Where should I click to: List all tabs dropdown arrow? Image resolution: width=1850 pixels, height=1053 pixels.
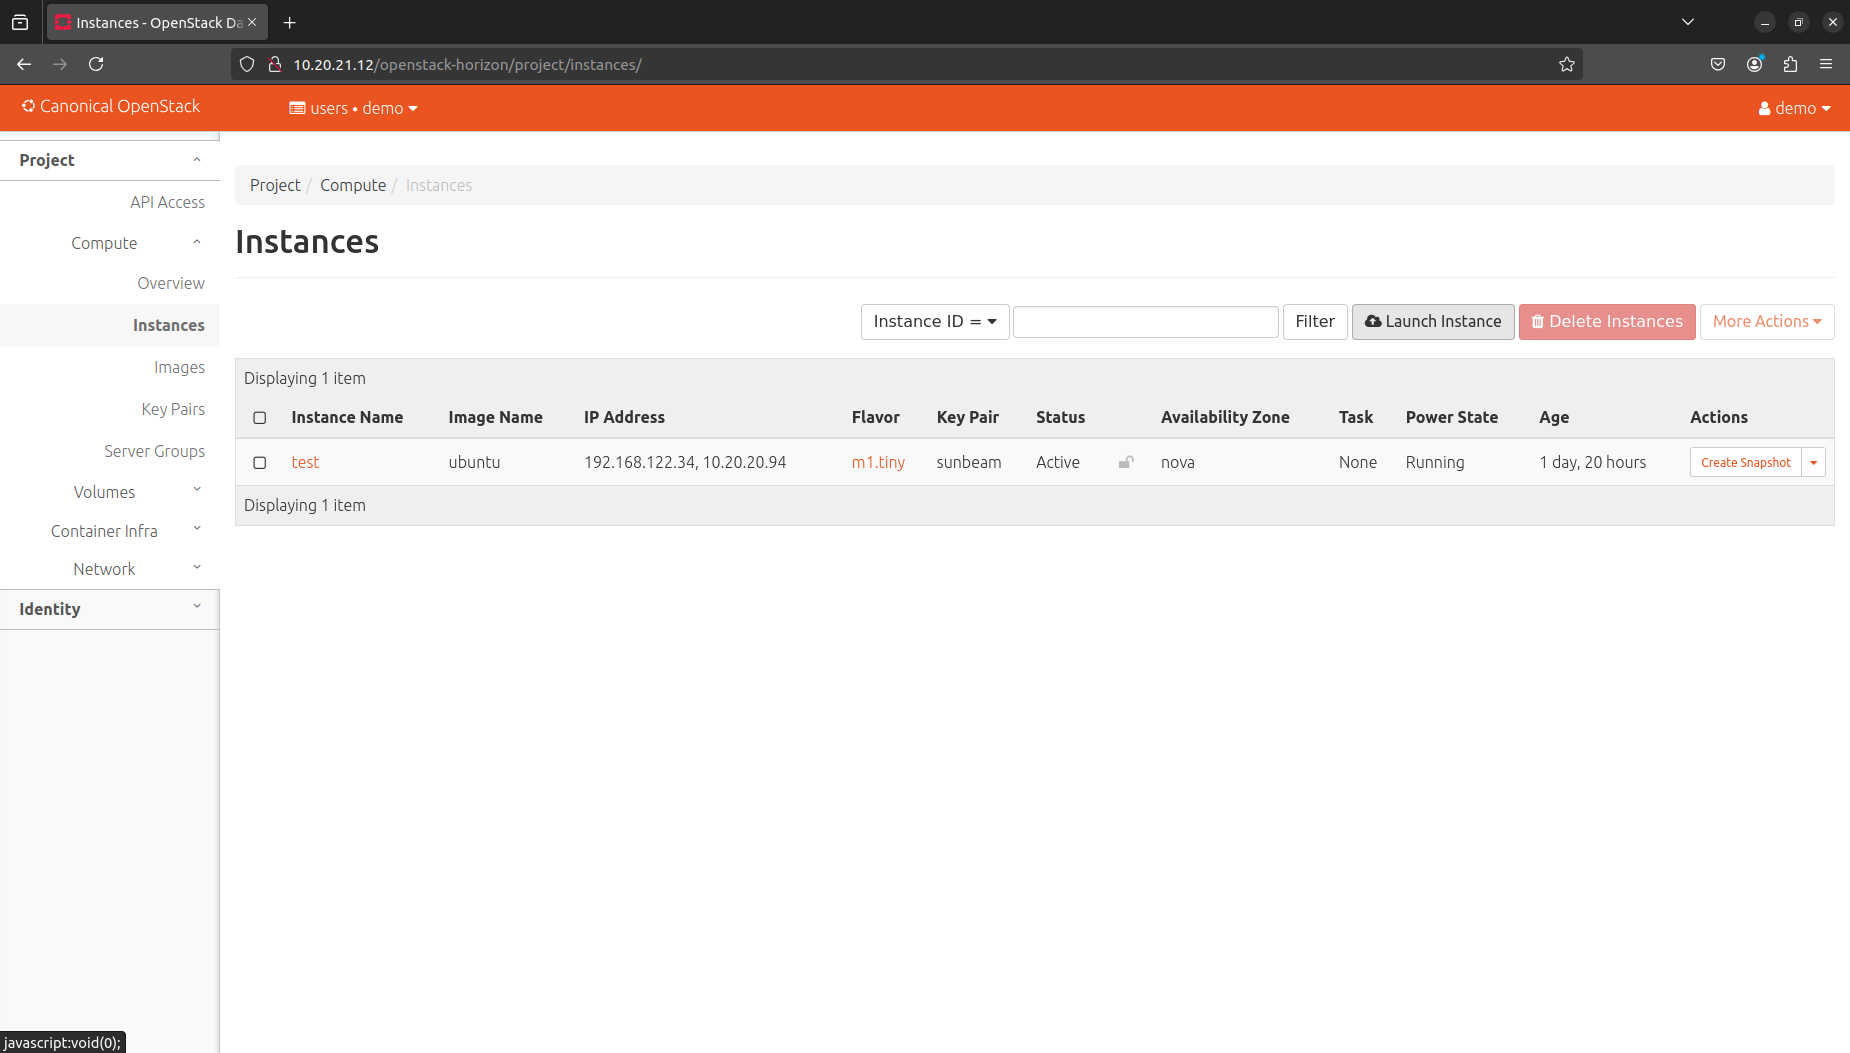click(1688, 22)
